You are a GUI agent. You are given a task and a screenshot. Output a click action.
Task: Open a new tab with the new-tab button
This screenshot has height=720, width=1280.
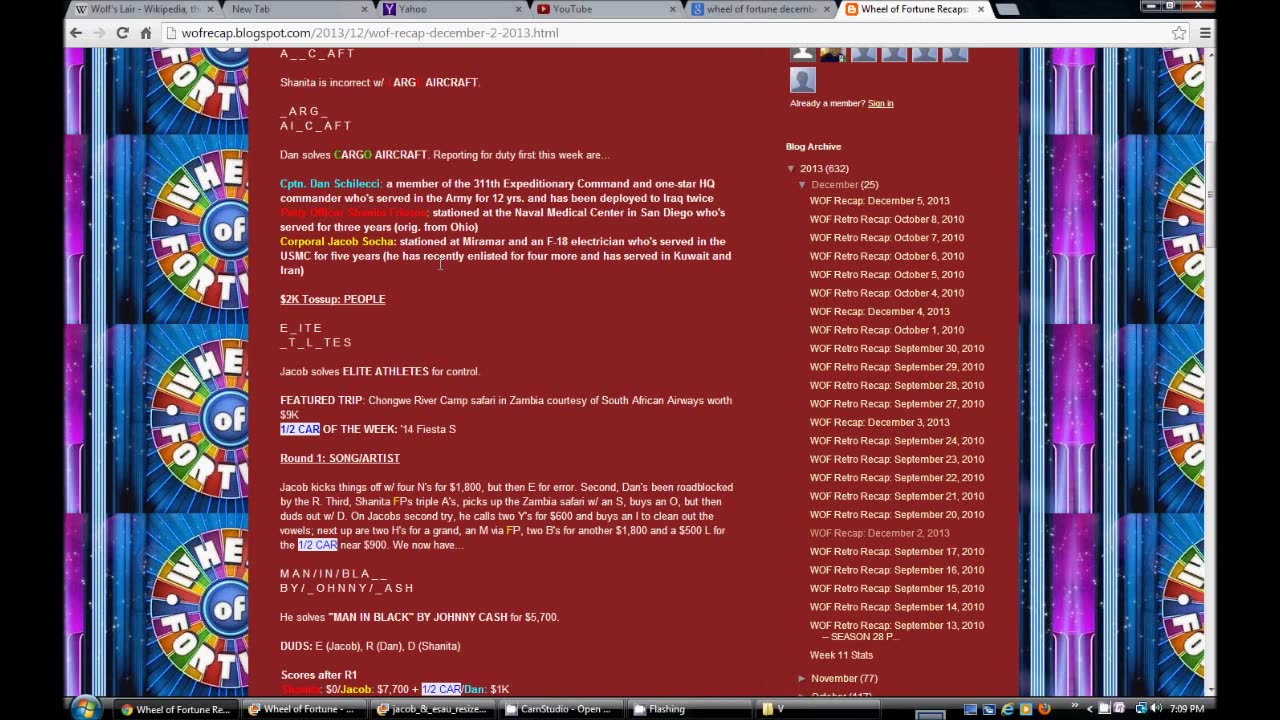point(1007,9)
